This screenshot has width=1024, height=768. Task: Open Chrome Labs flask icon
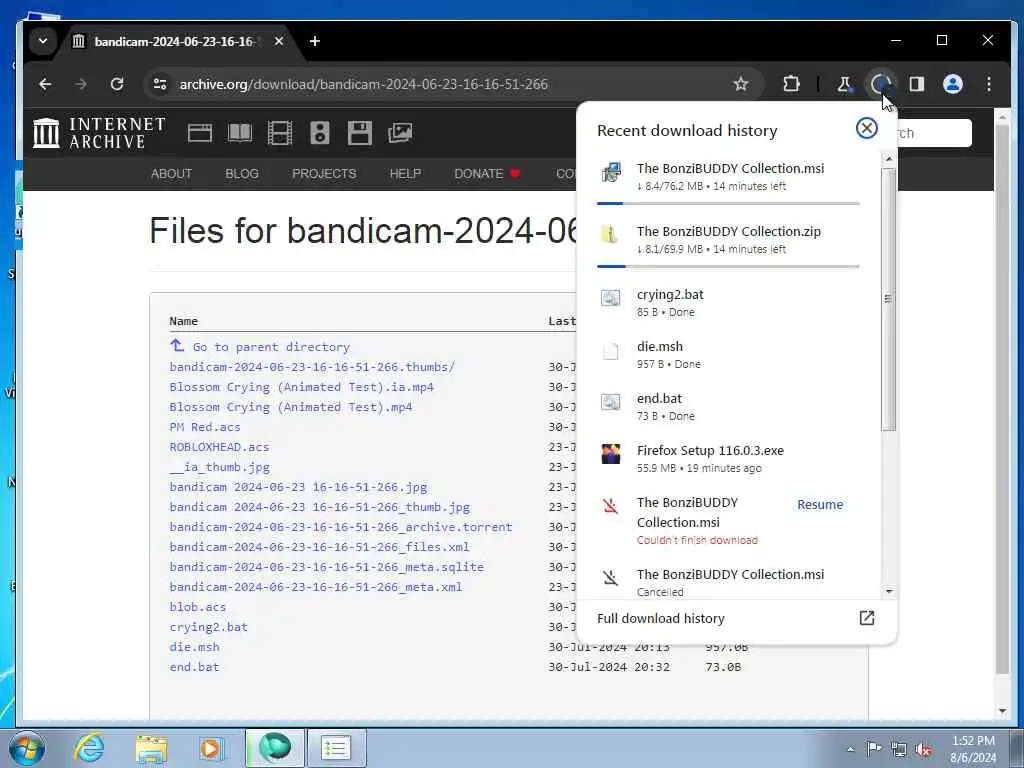pos(844,84)
